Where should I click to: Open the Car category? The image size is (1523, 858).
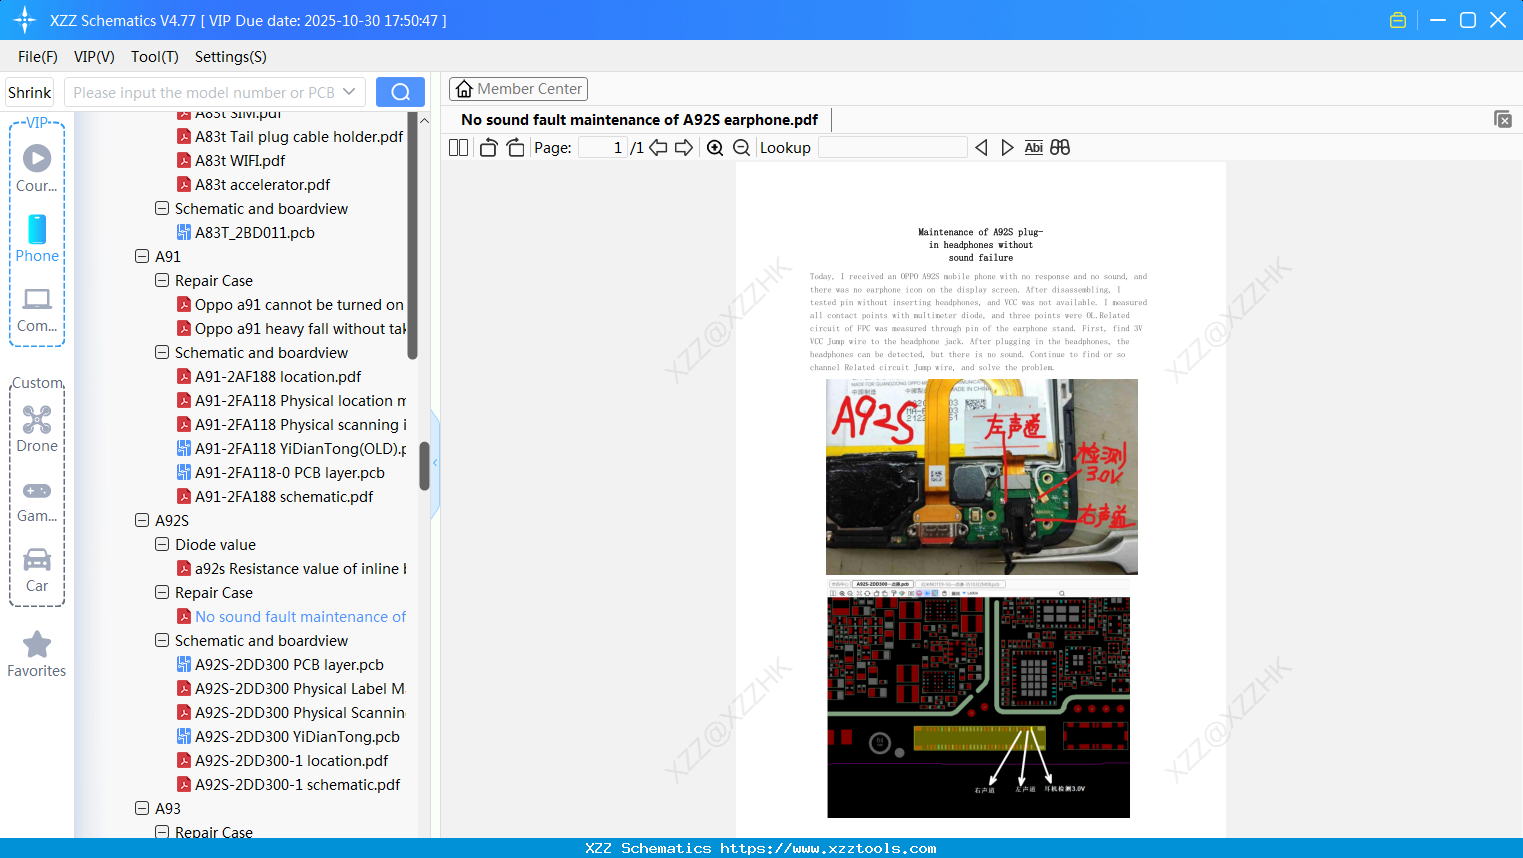(37, 570)
